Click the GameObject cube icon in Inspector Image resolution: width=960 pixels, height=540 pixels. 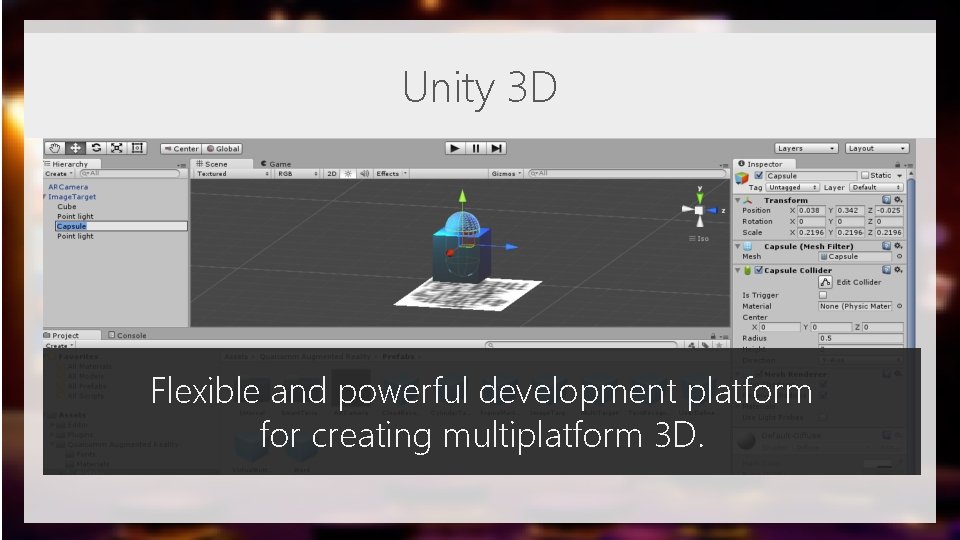[742, 178]
